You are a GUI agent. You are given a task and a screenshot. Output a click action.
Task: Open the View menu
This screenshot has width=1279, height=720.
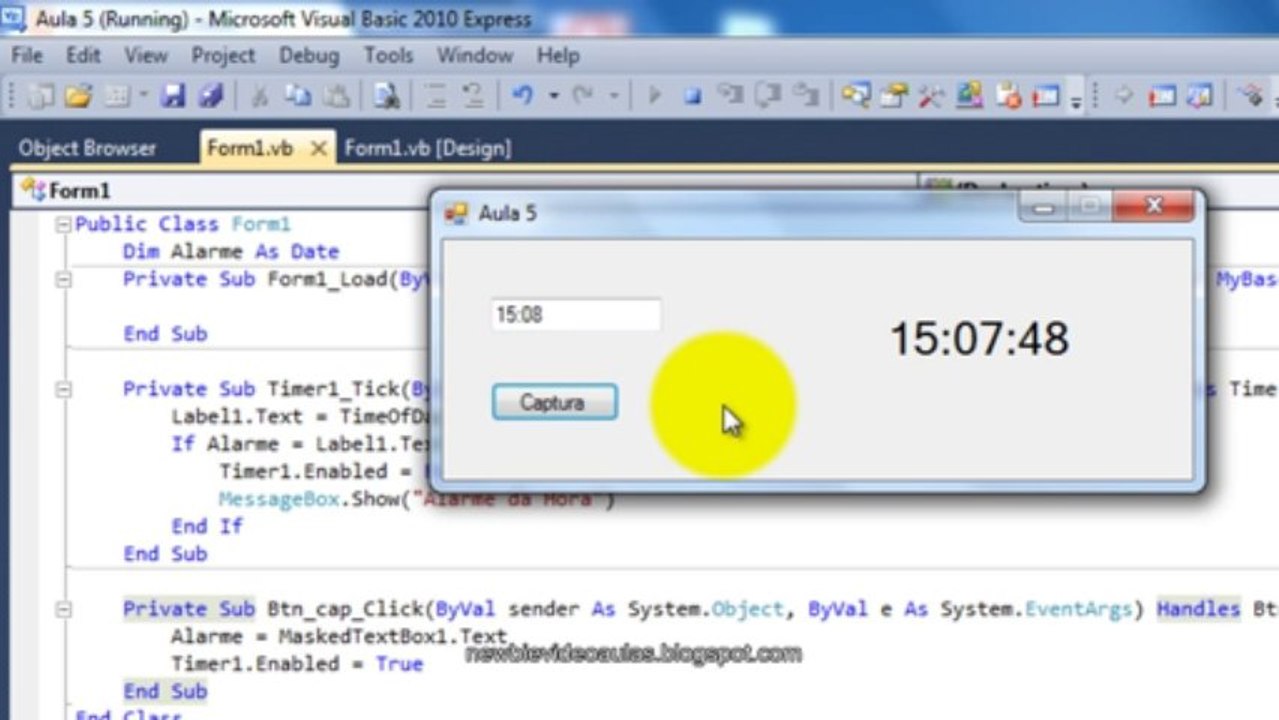click(x=146, y=55)
